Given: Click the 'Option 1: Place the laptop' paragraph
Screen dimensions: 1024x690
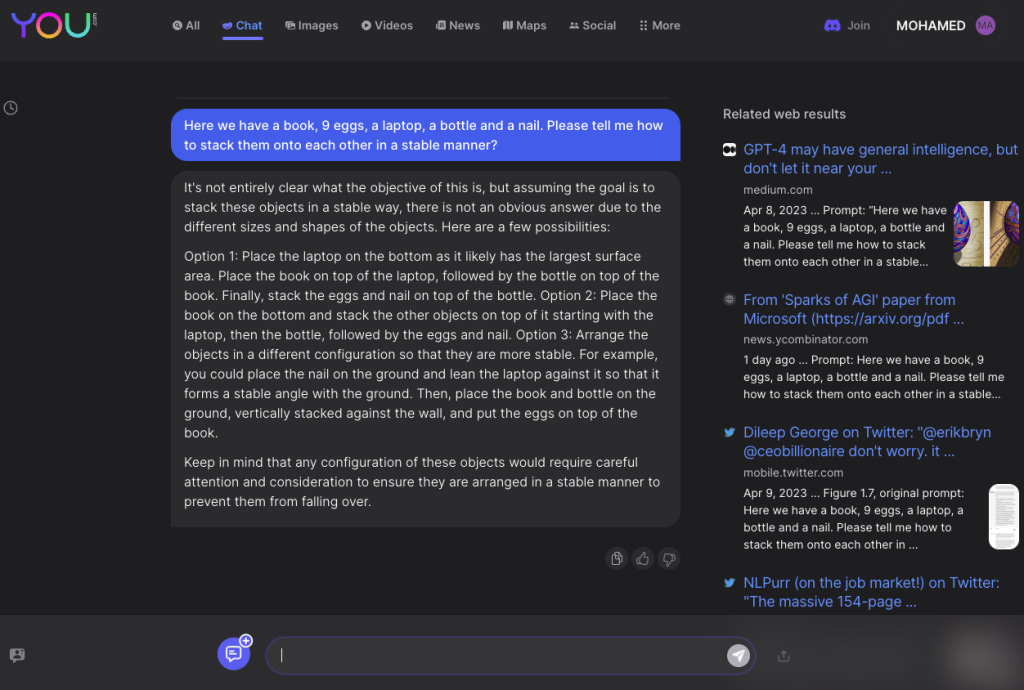Looking at the screenshot, I should tap(422, 344).
